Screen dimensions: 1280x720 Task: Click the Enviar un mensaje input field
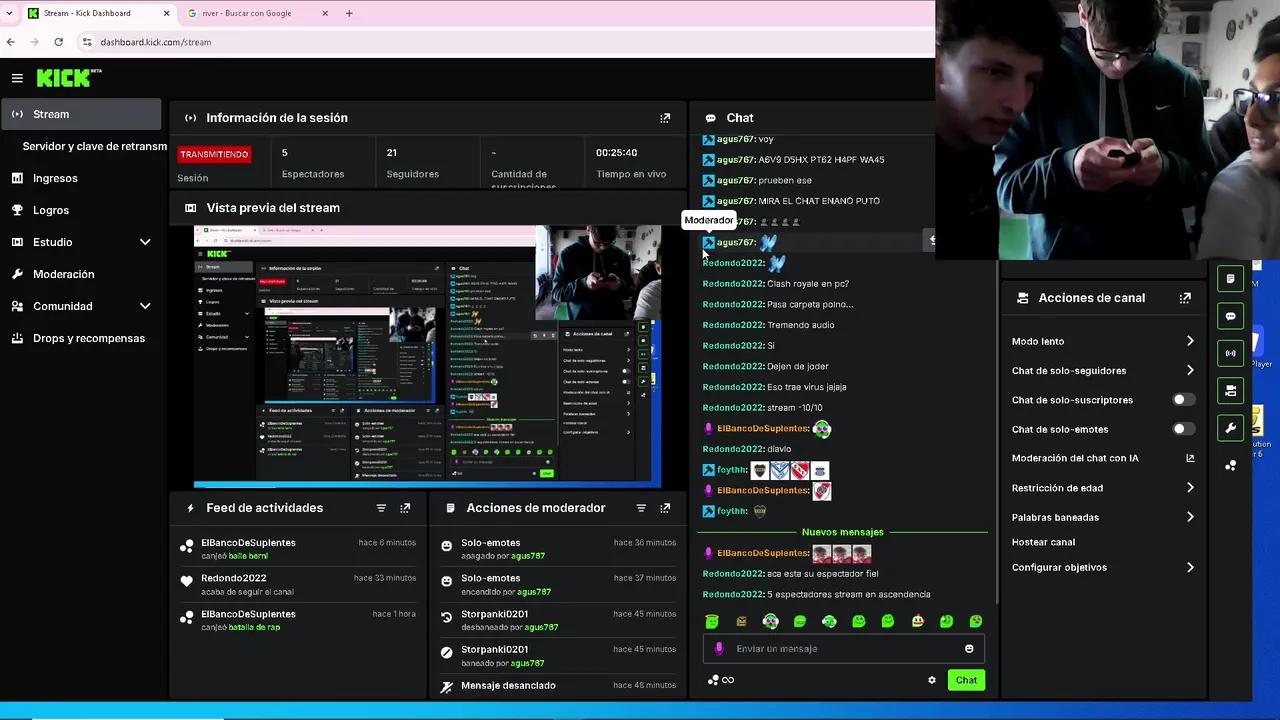coord(843,649)
